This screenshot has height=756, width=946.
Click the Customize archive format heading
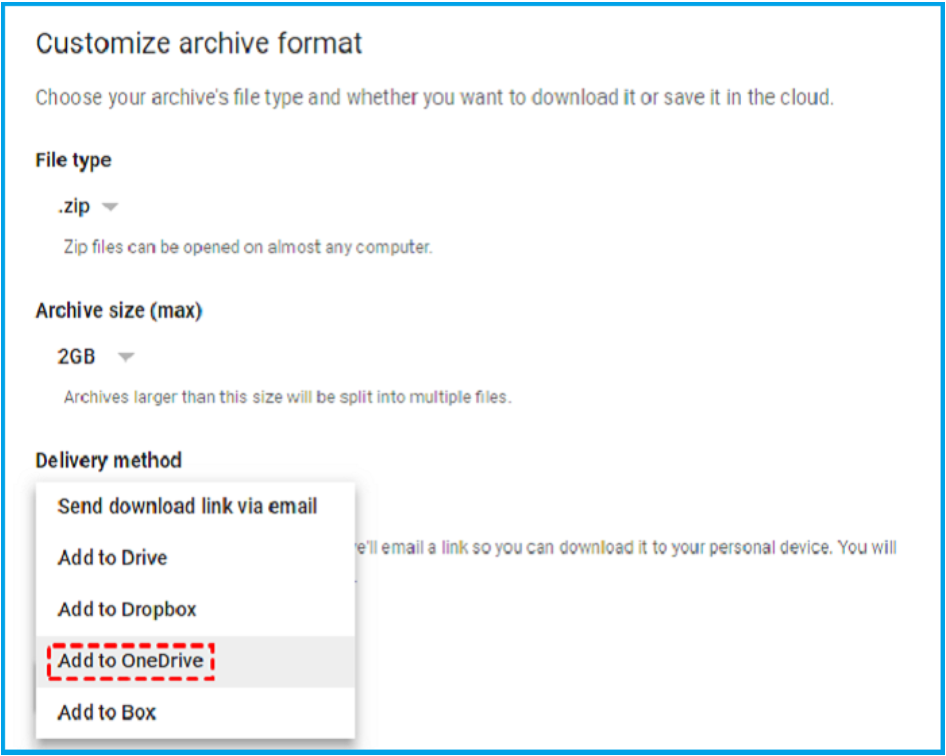point(198,43)
